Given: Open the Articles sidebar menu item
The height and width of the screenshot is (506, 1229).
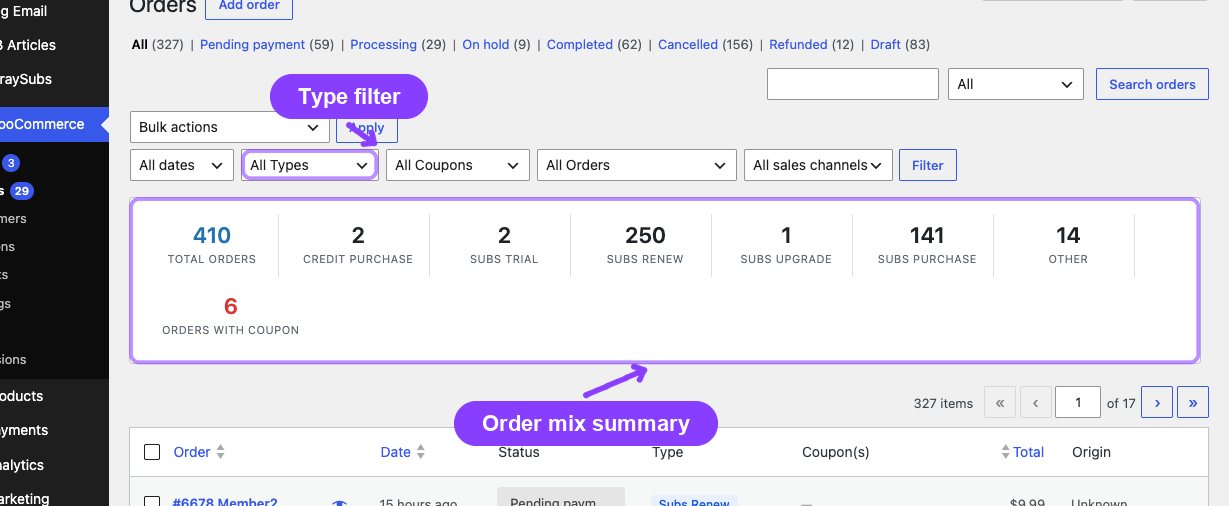Looking at the screenshot, I should click(x=28, y=45).
